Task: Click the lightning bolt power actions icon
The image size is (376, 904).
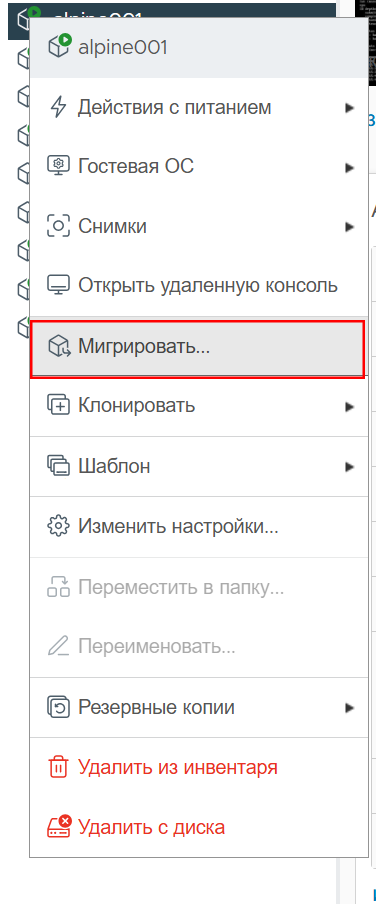Action: tap(58, 108)
